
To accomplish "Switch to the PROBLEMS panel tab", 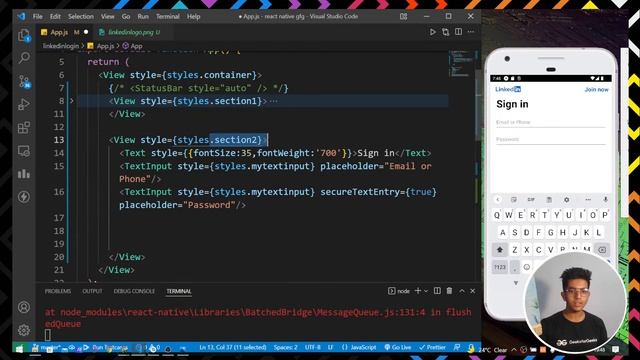I will pyautogui.click(x=58, y=291).
